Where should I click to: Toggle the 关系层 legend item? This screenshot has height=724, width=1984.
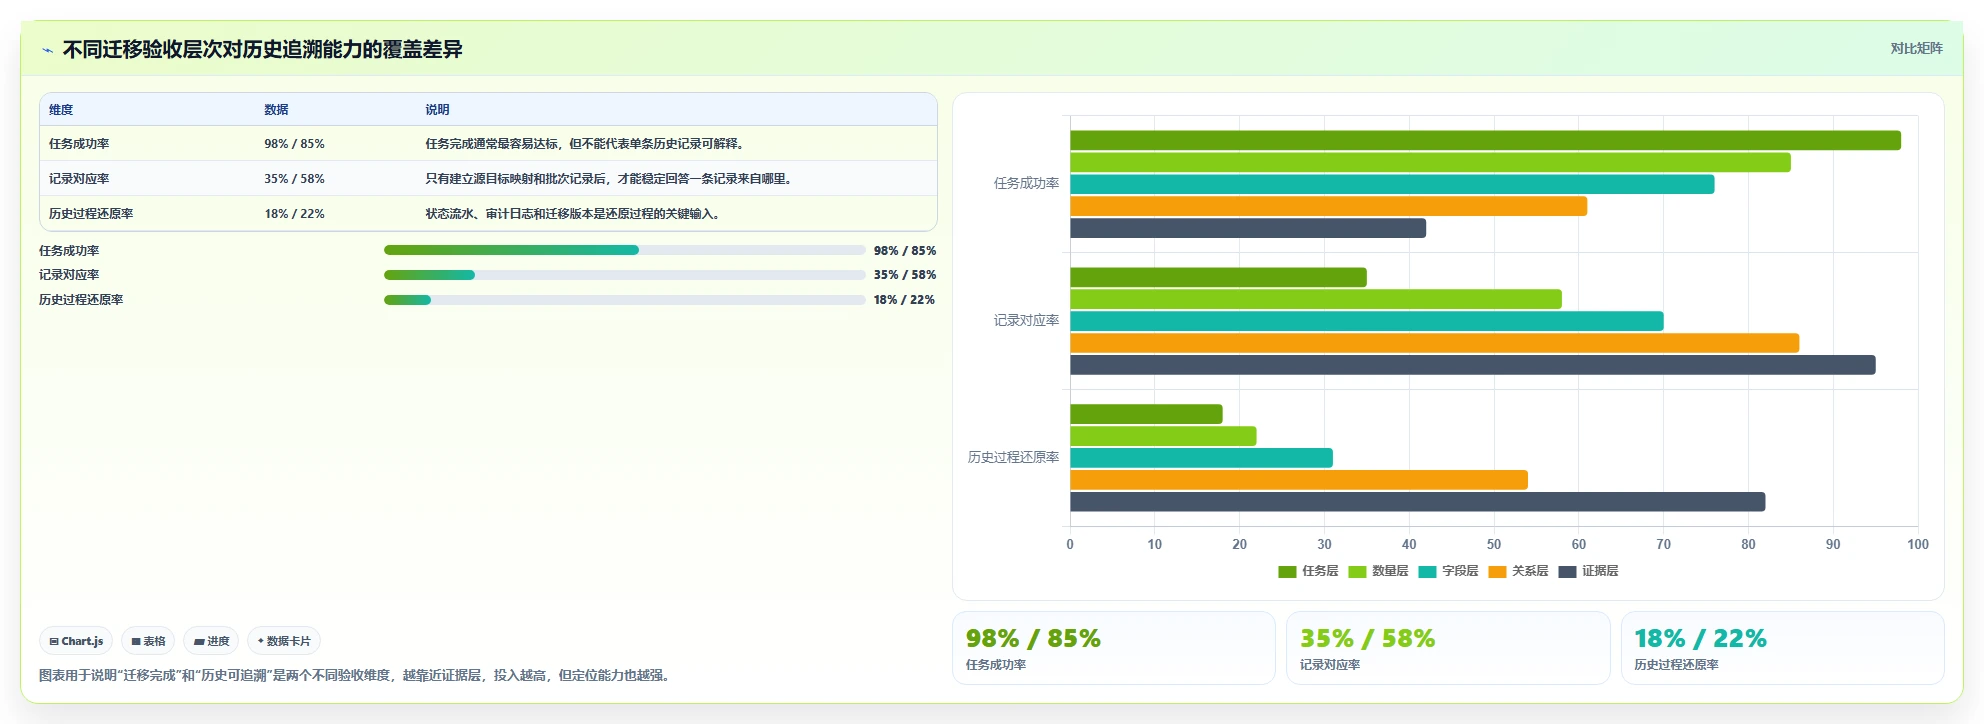tap(1518, 571)
